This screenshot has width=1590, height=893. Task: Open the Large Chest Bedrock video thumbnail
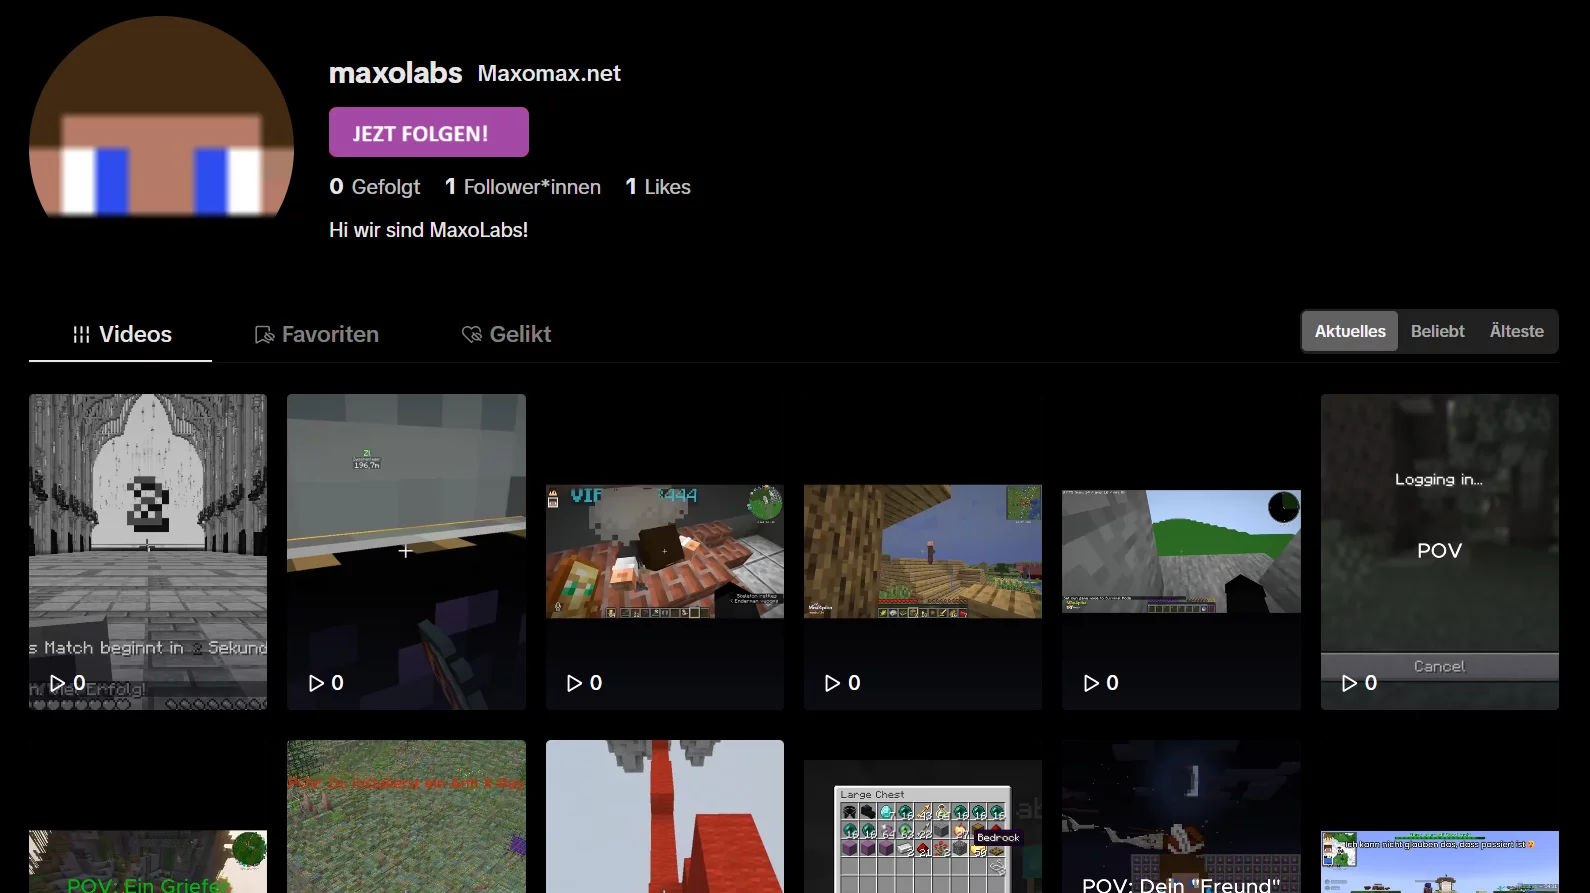922,830
